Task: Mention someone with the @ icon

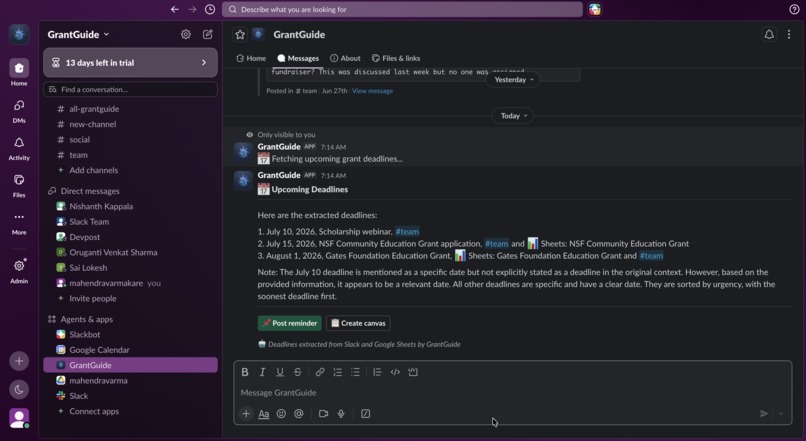Action: pyautogui.click(x=299, y=414)
